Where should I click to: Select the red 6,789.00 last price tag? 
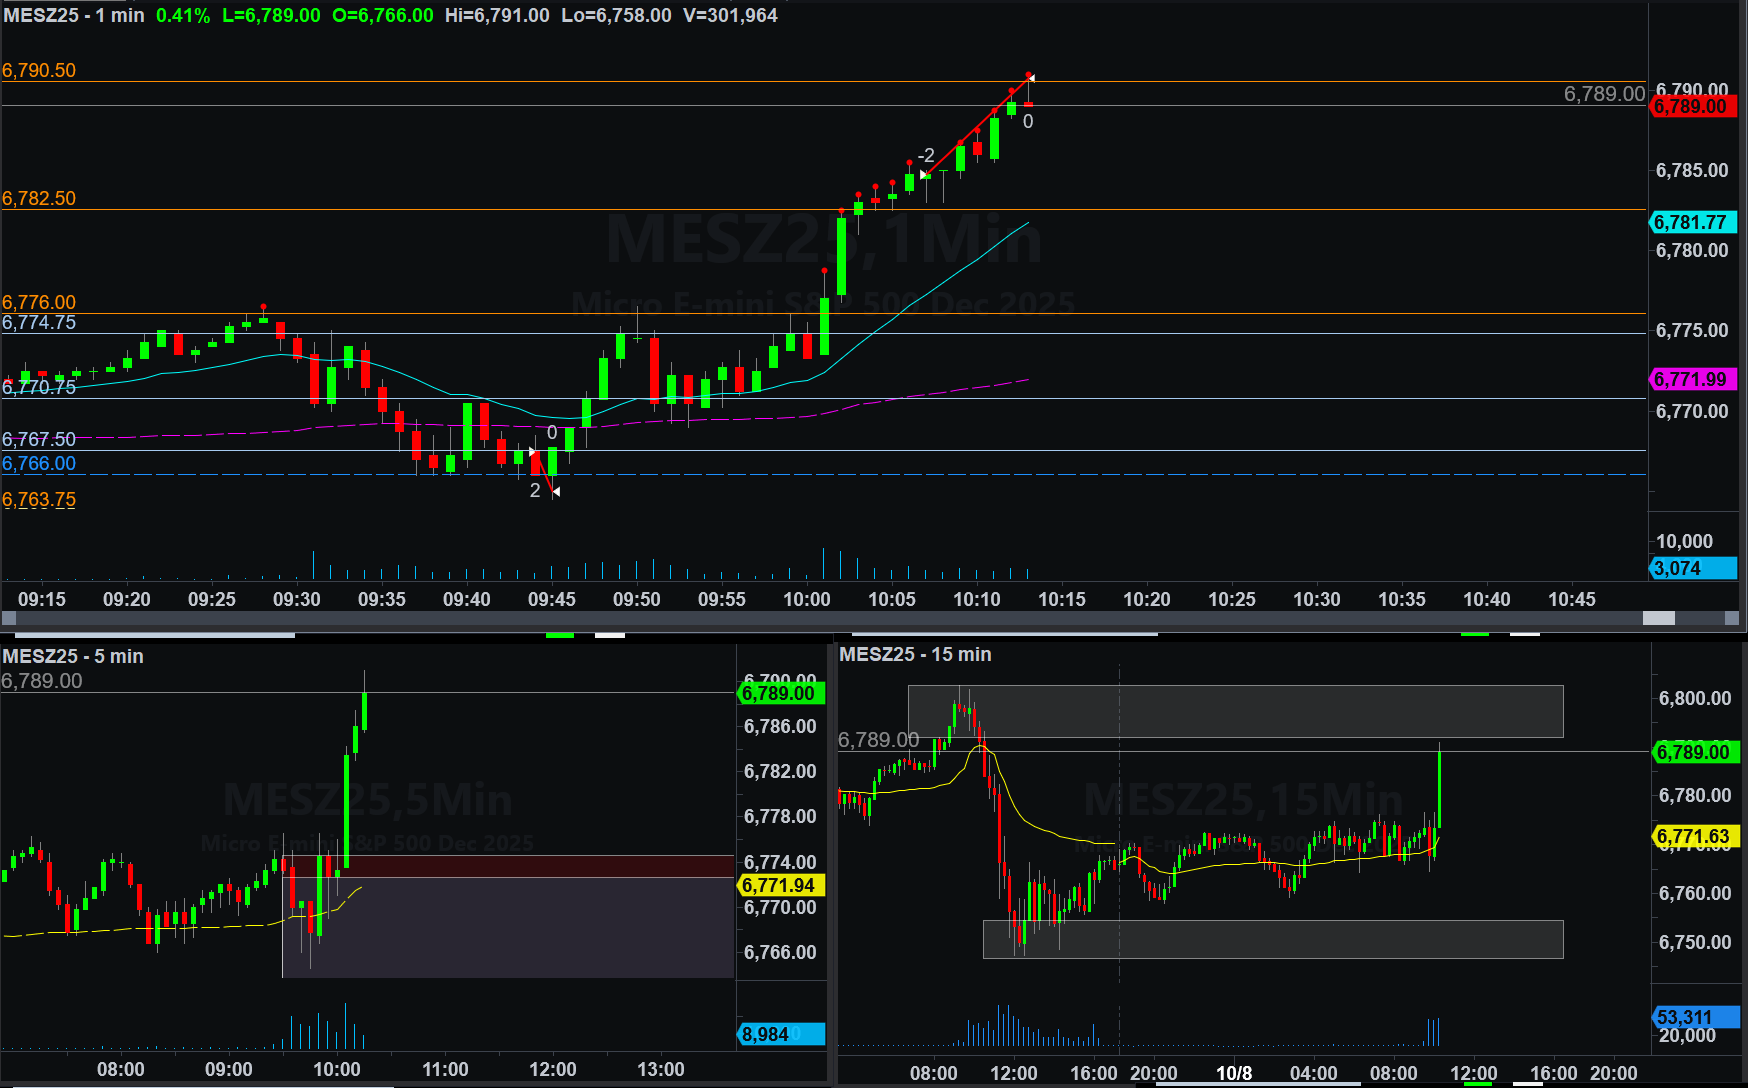pyautogui.click(x=1691, y=107)
